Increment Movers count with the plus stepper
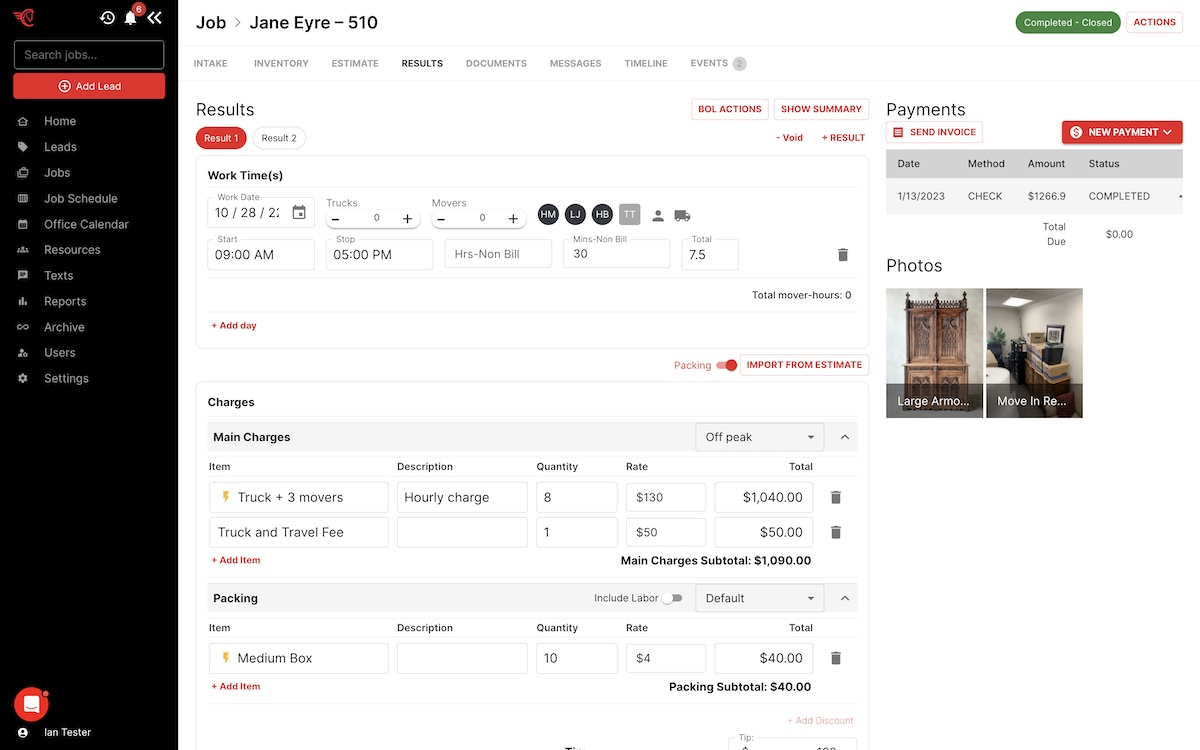Screen dimensions: 1200x750 (x=513, y=217)
